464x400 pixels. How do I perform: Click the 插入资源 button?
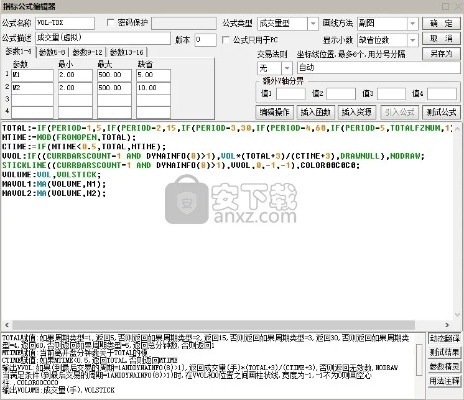[357, 112]
